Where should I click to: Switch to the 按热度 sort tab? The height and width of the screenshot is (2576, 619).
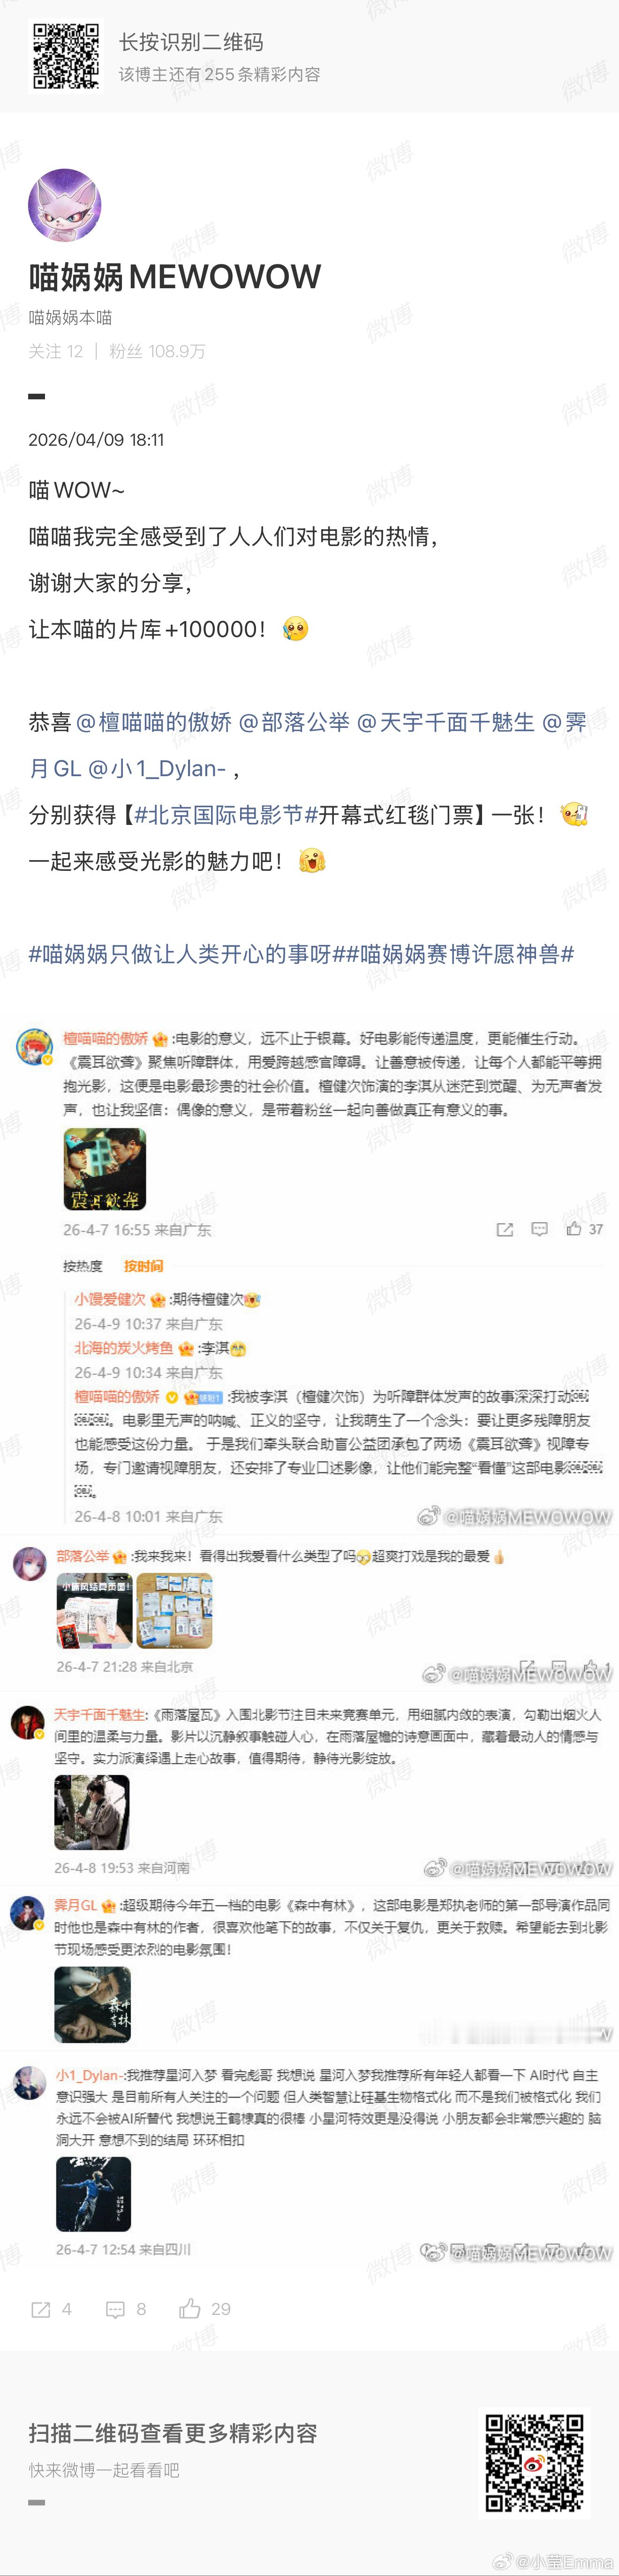pyautogui.click(x=83, y=1266)
